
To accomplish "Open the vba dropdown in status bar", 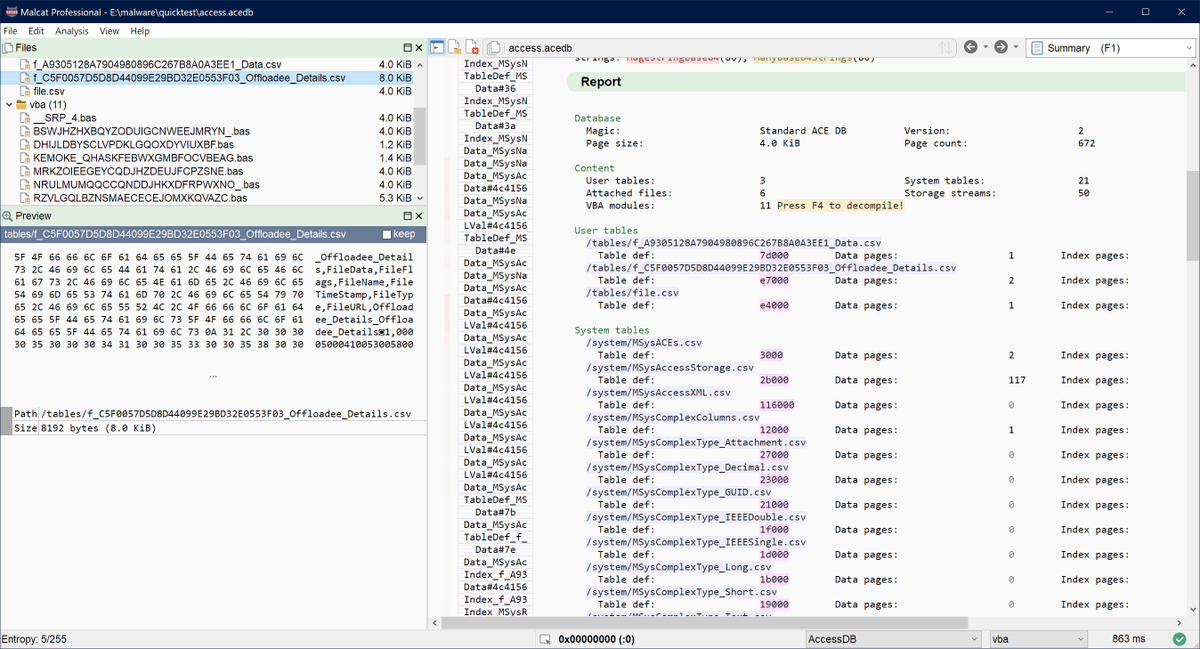I will [1038, 639].
